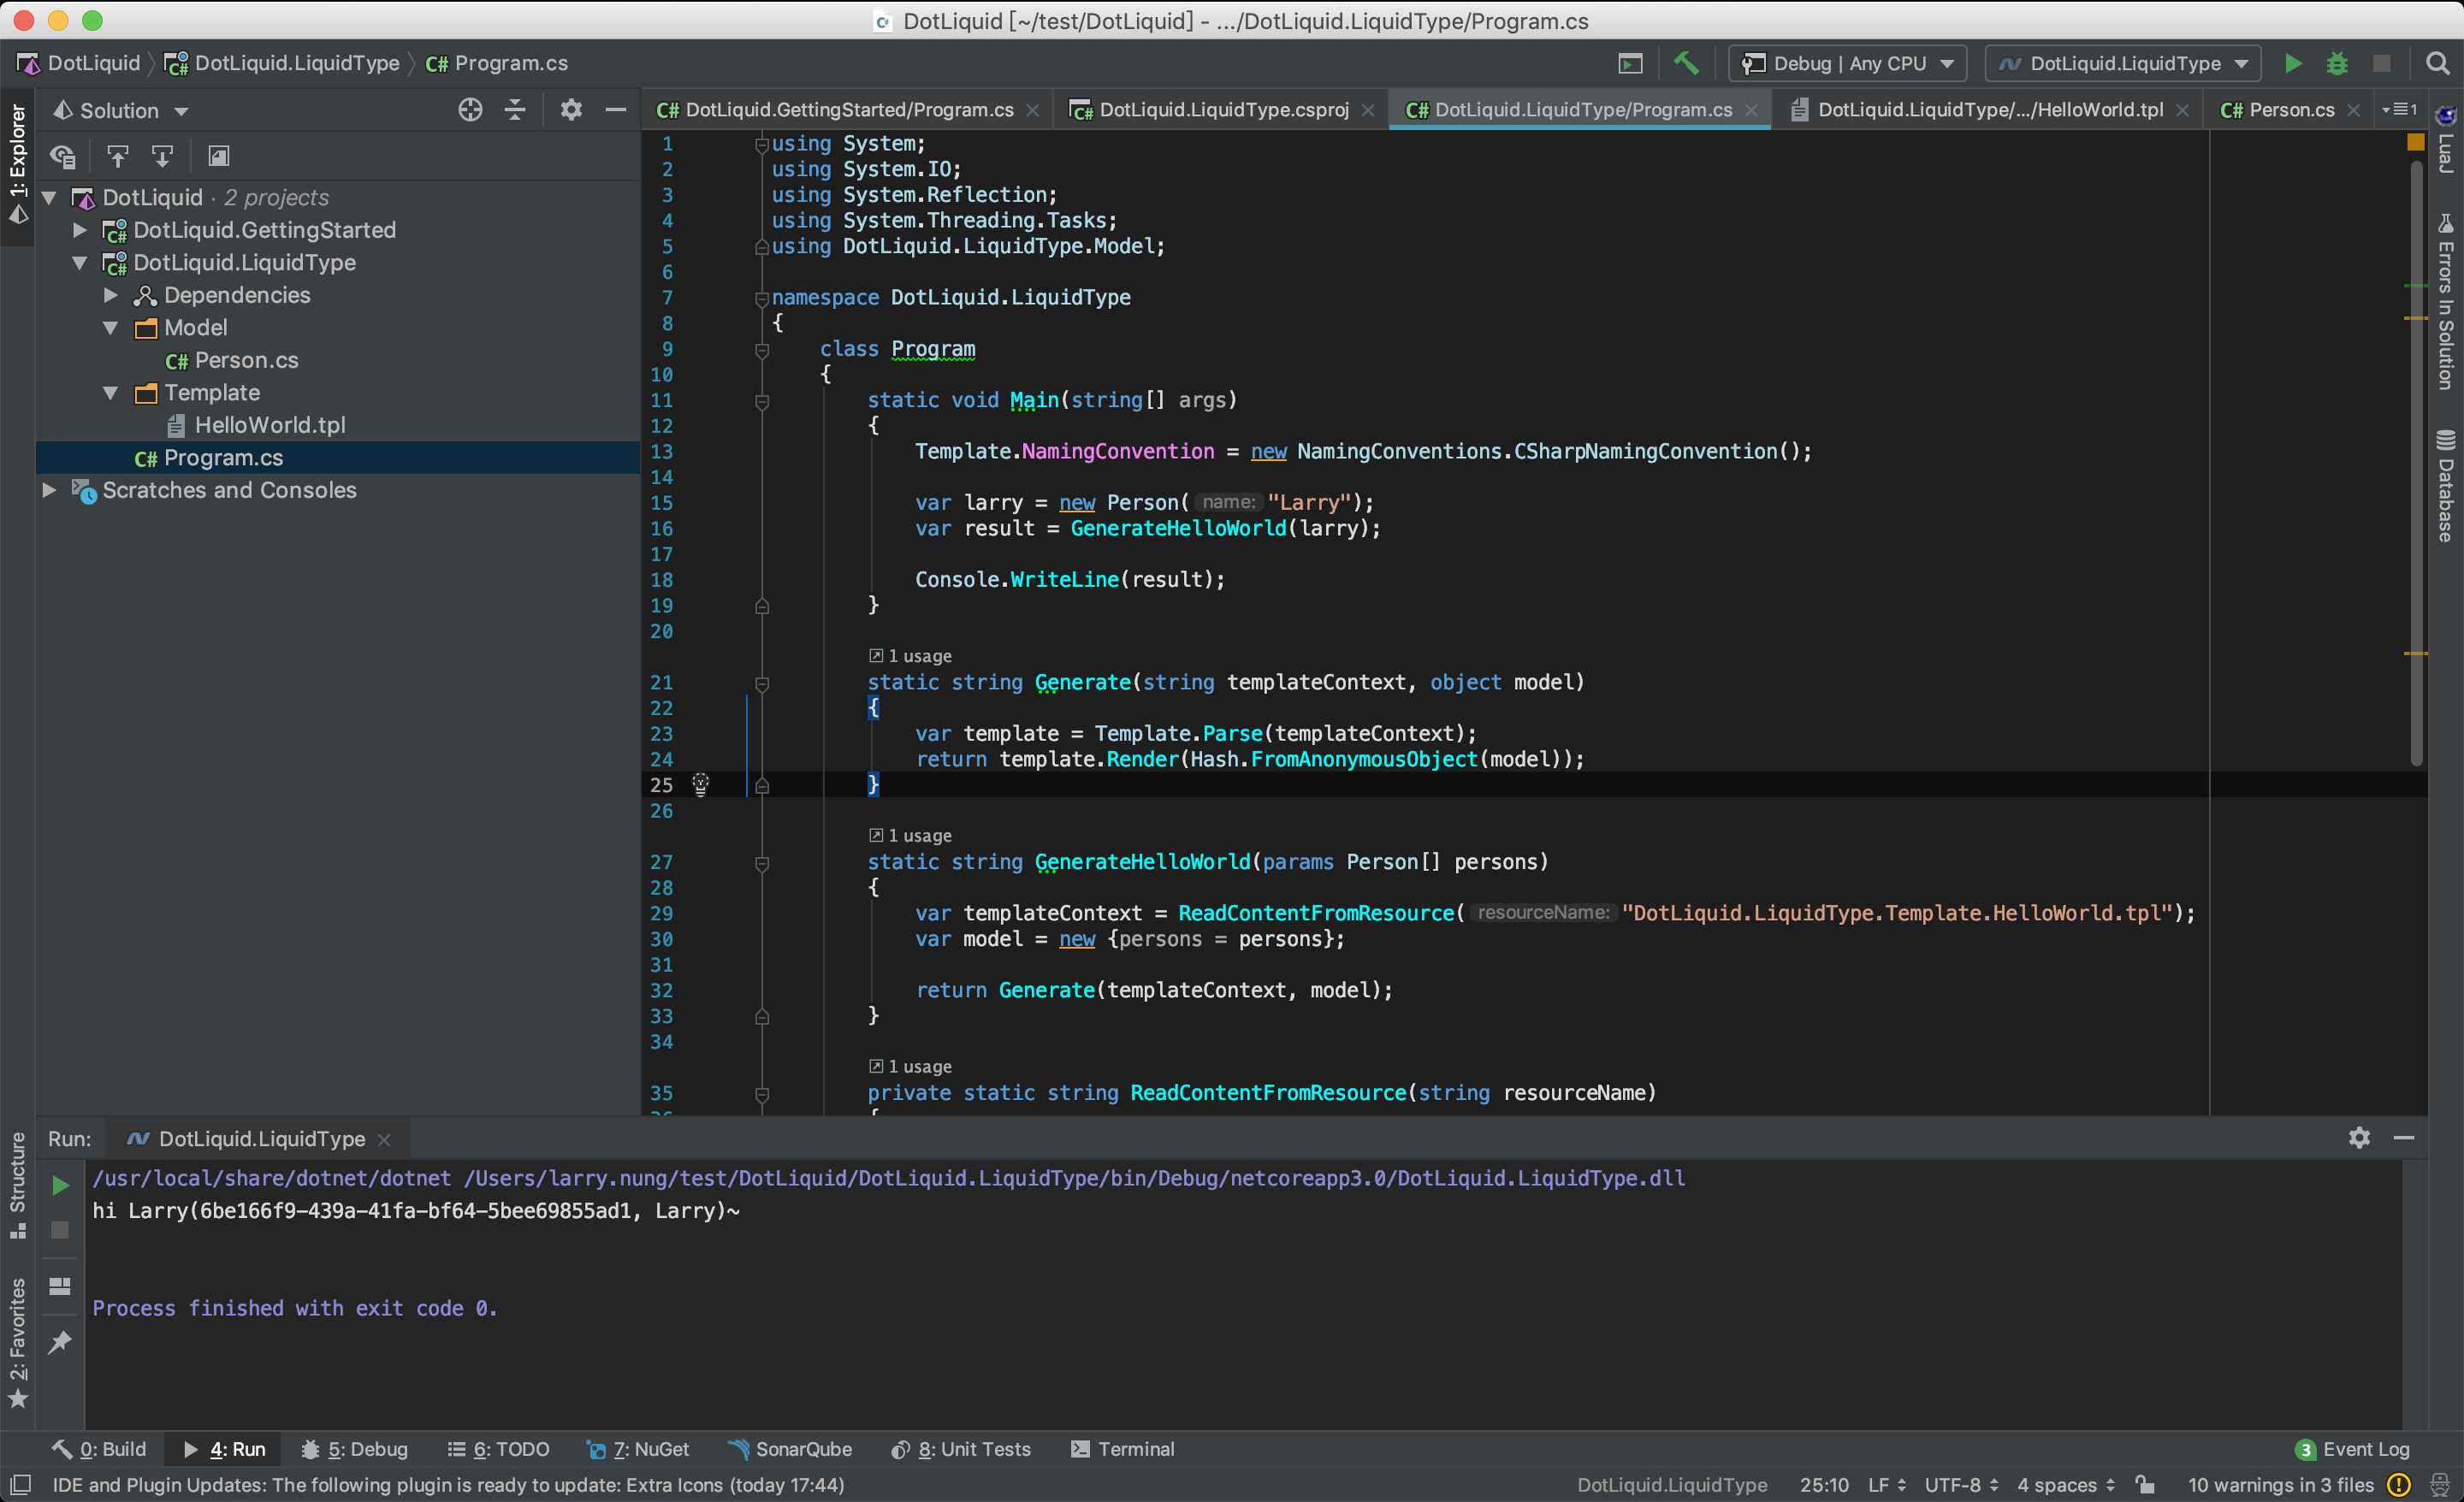Toggle Show All Files icon in explorer

63,156
